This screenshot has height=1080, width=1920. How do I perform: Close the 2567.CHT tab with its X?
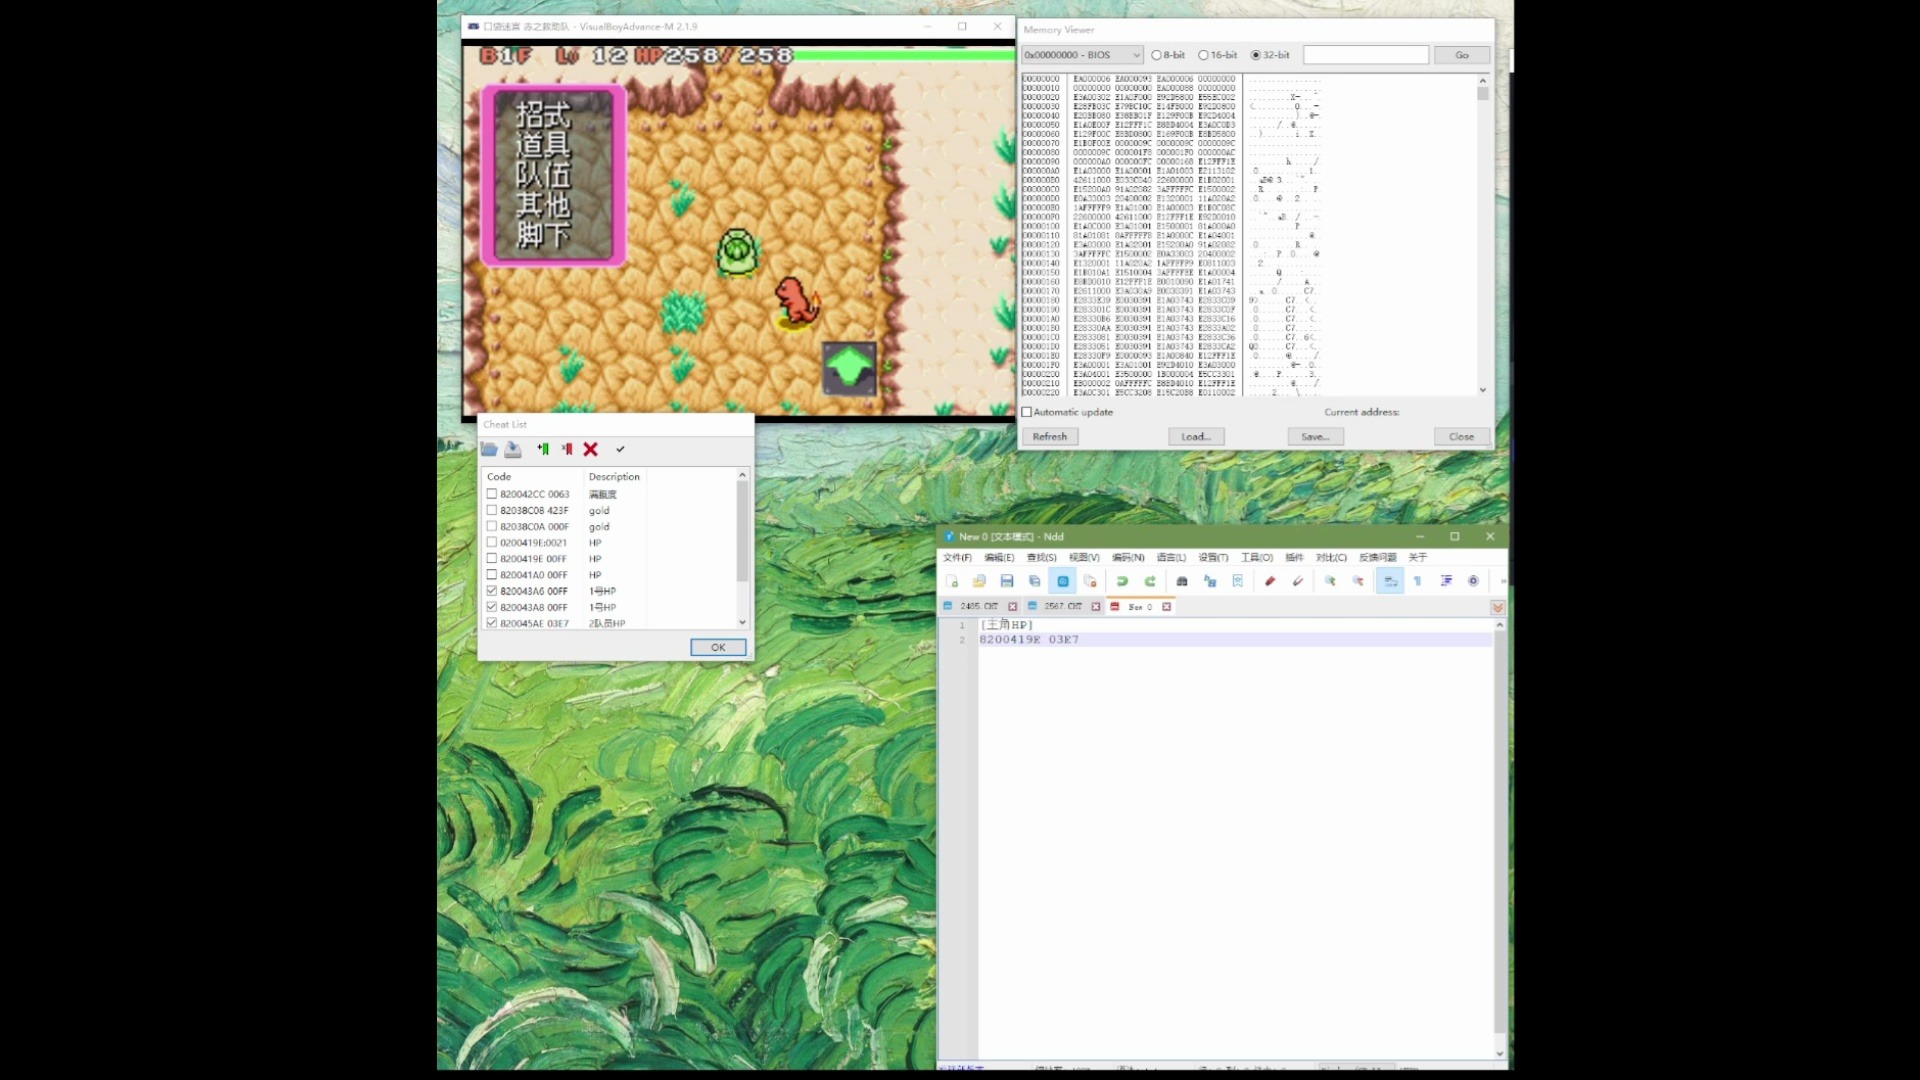point(1096,607)
